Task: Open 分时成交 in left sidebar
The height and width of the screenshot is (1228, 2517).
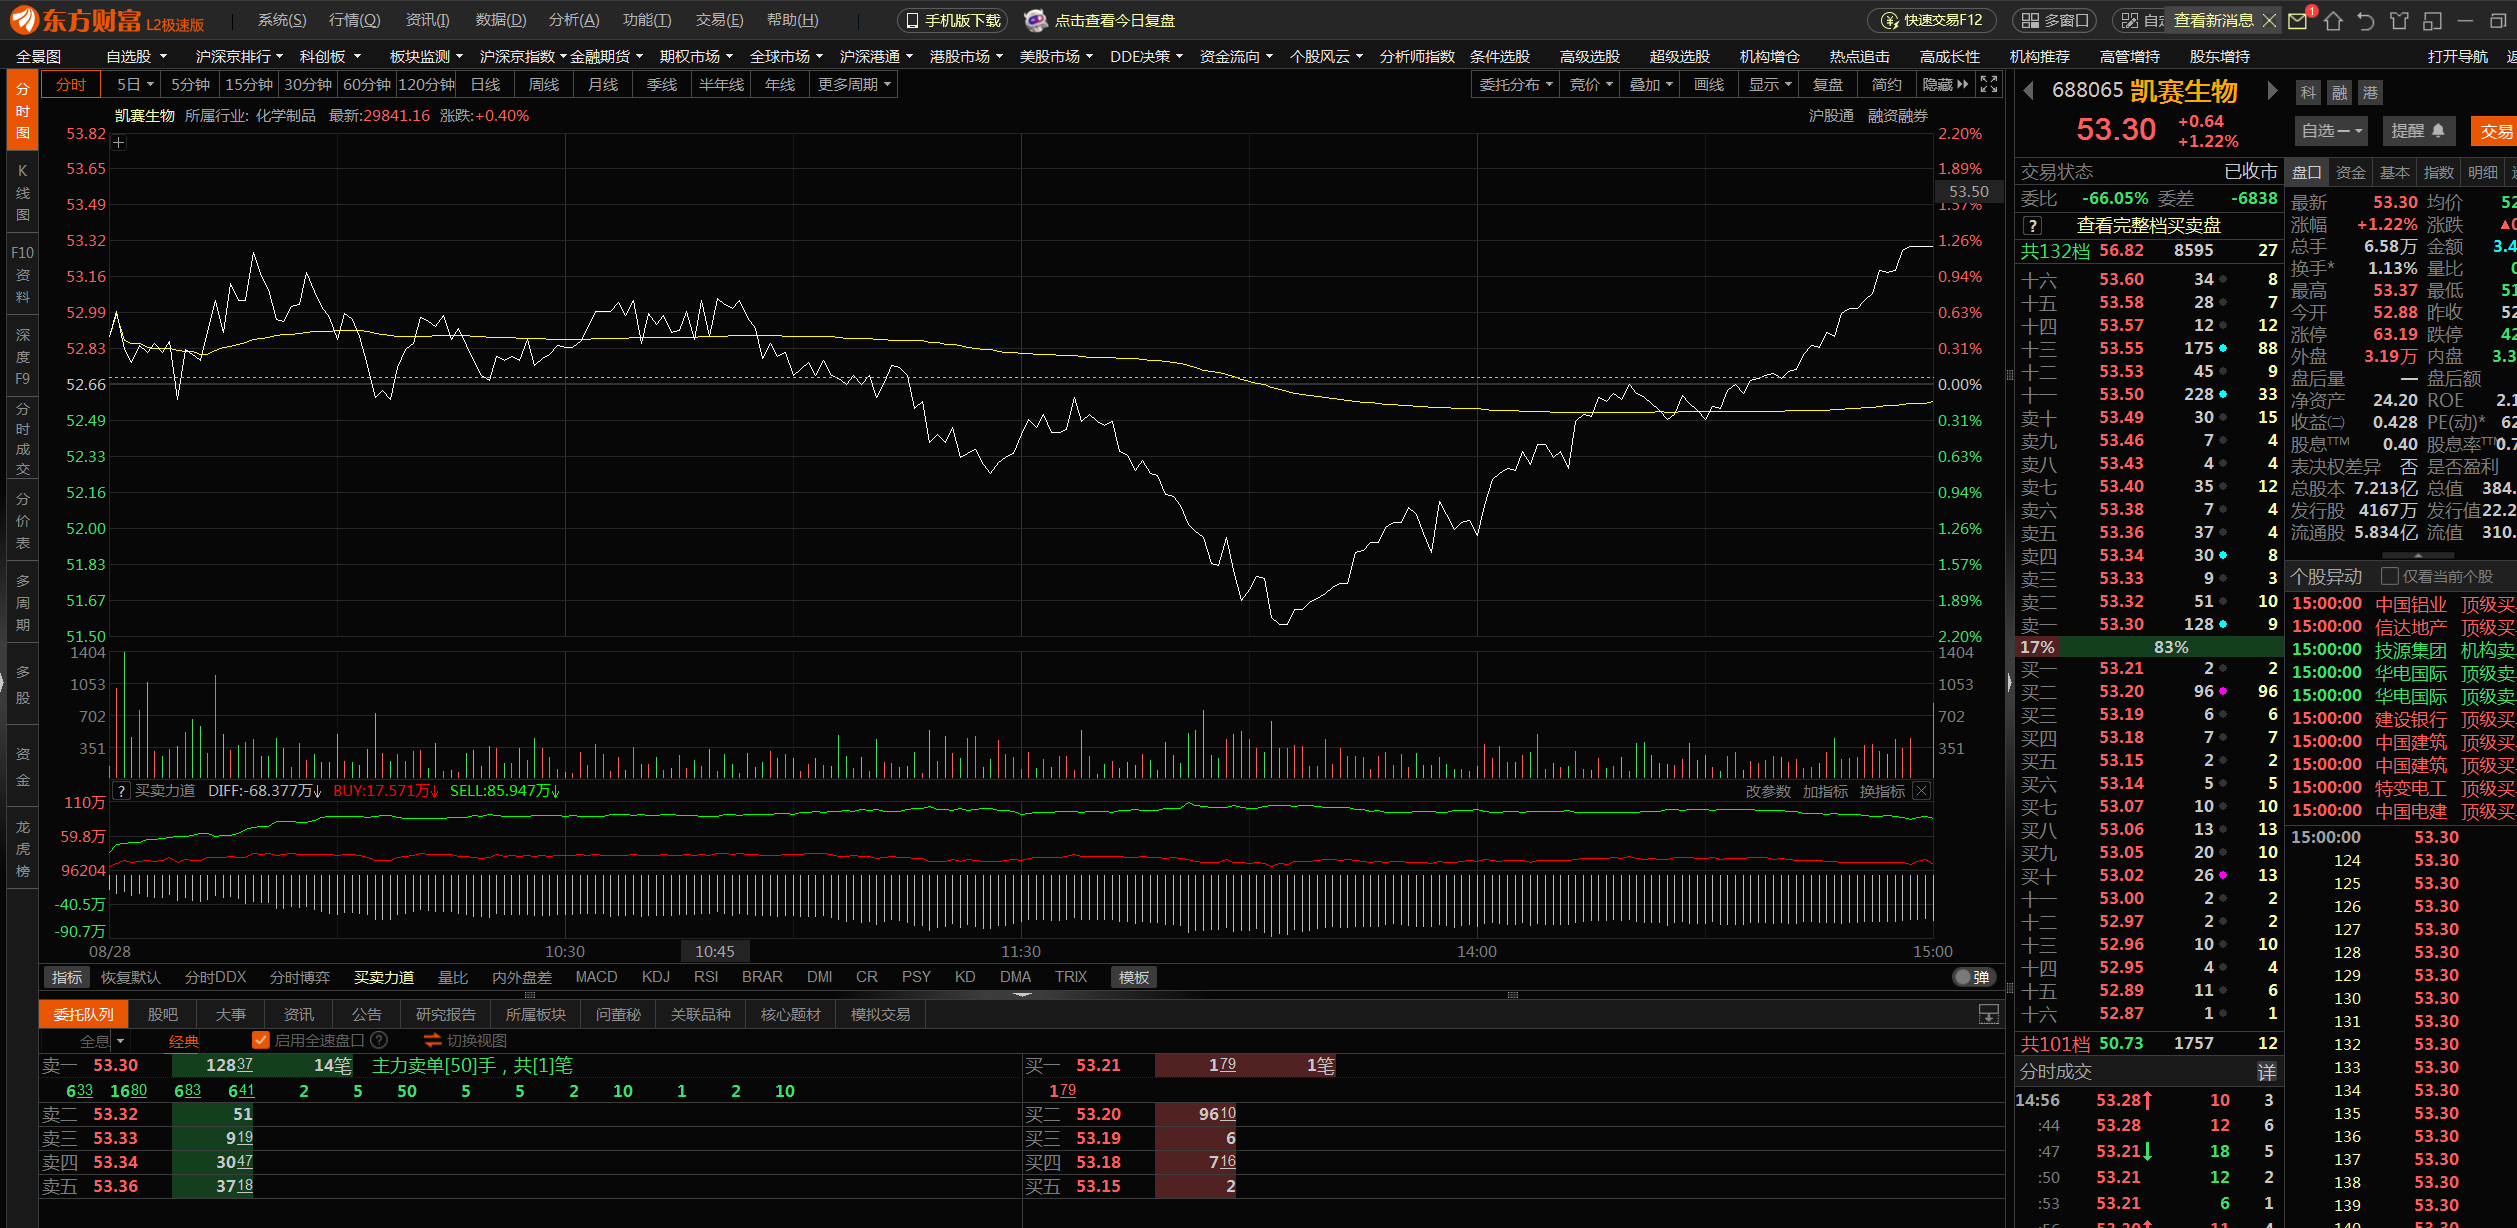Action: (22, 439)
